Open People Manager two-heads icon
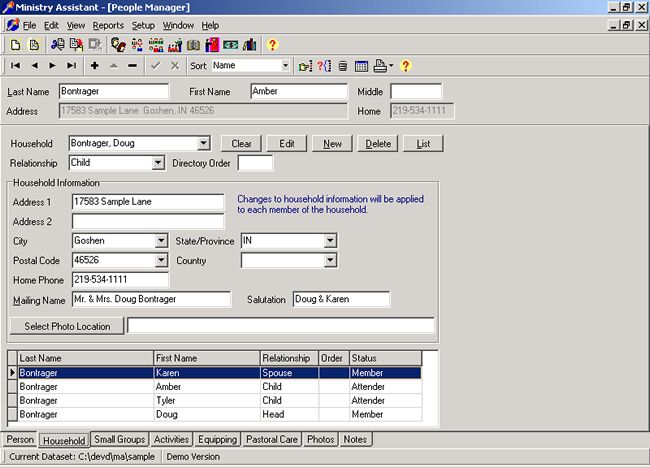 tap(118, 45)
